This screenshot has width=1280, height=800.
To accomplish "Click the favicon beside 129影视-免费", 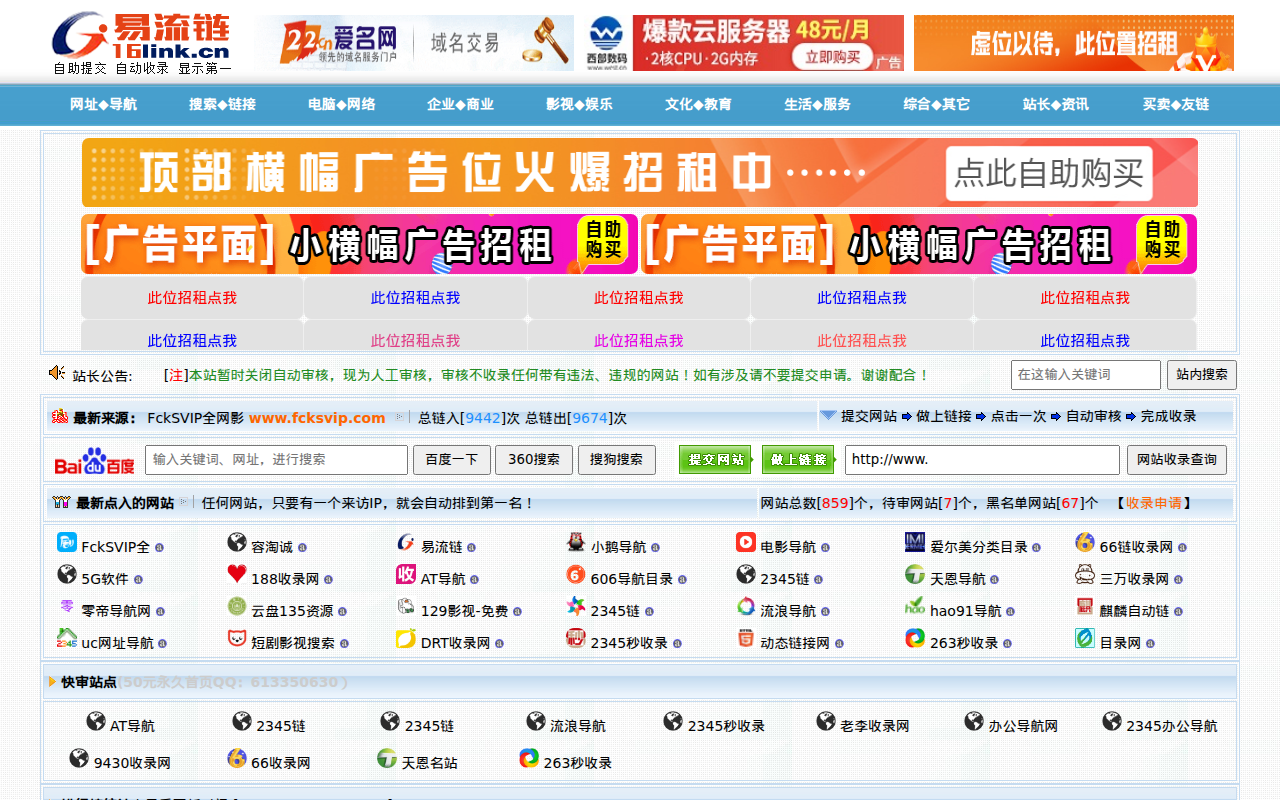I will 406,607.
